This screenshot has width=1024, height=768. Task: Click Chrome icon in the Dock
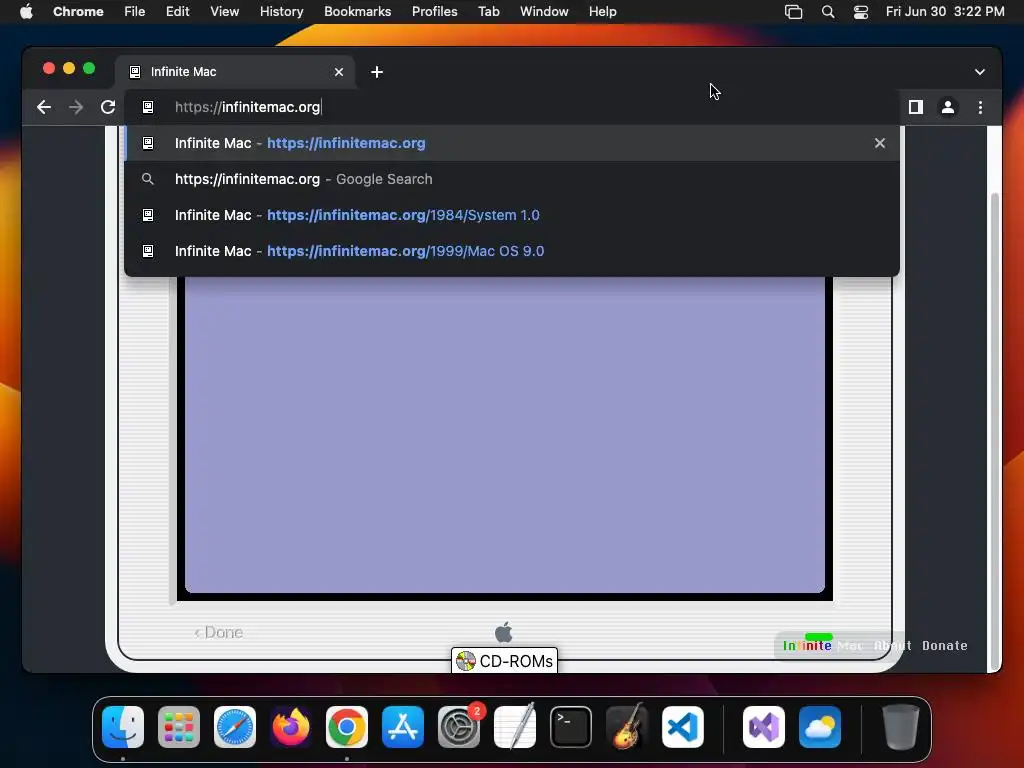click(347, 727)
